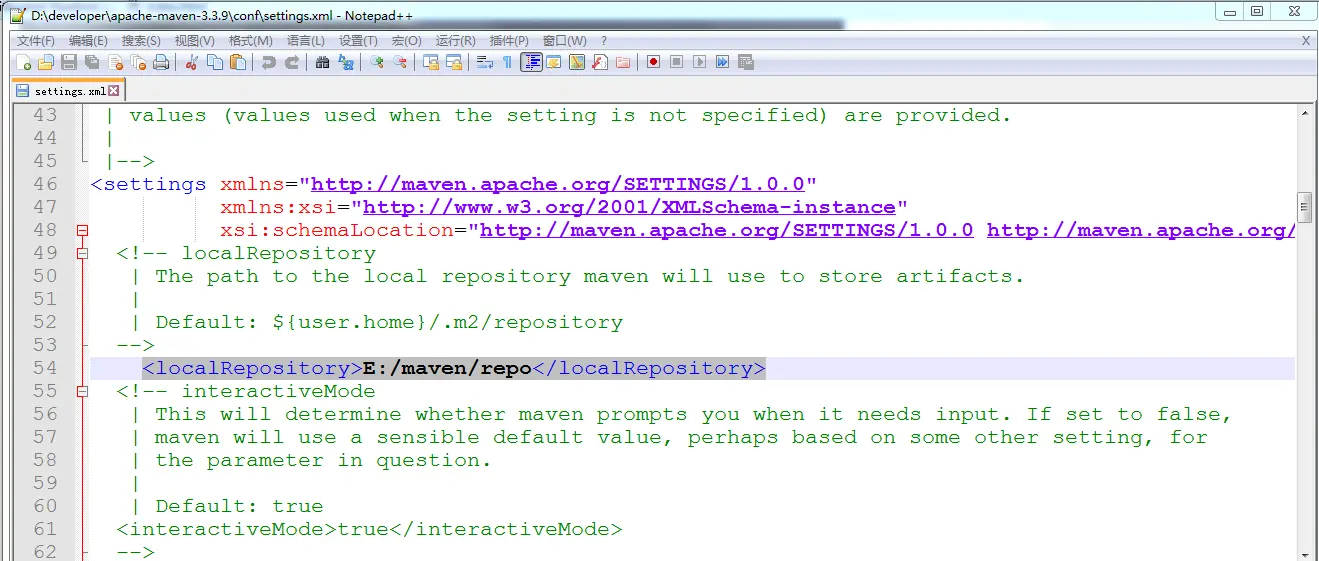
Task: Click the user defined language icon
Action: coord(554,62)
